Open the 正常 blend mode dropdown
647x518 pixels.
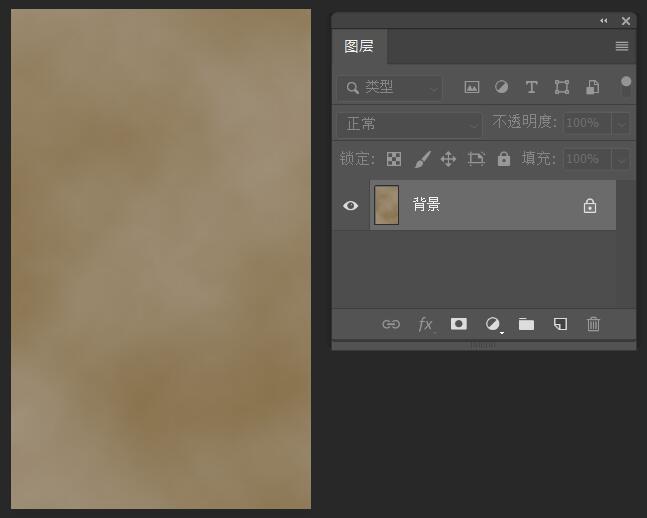[x=410, y=124]
